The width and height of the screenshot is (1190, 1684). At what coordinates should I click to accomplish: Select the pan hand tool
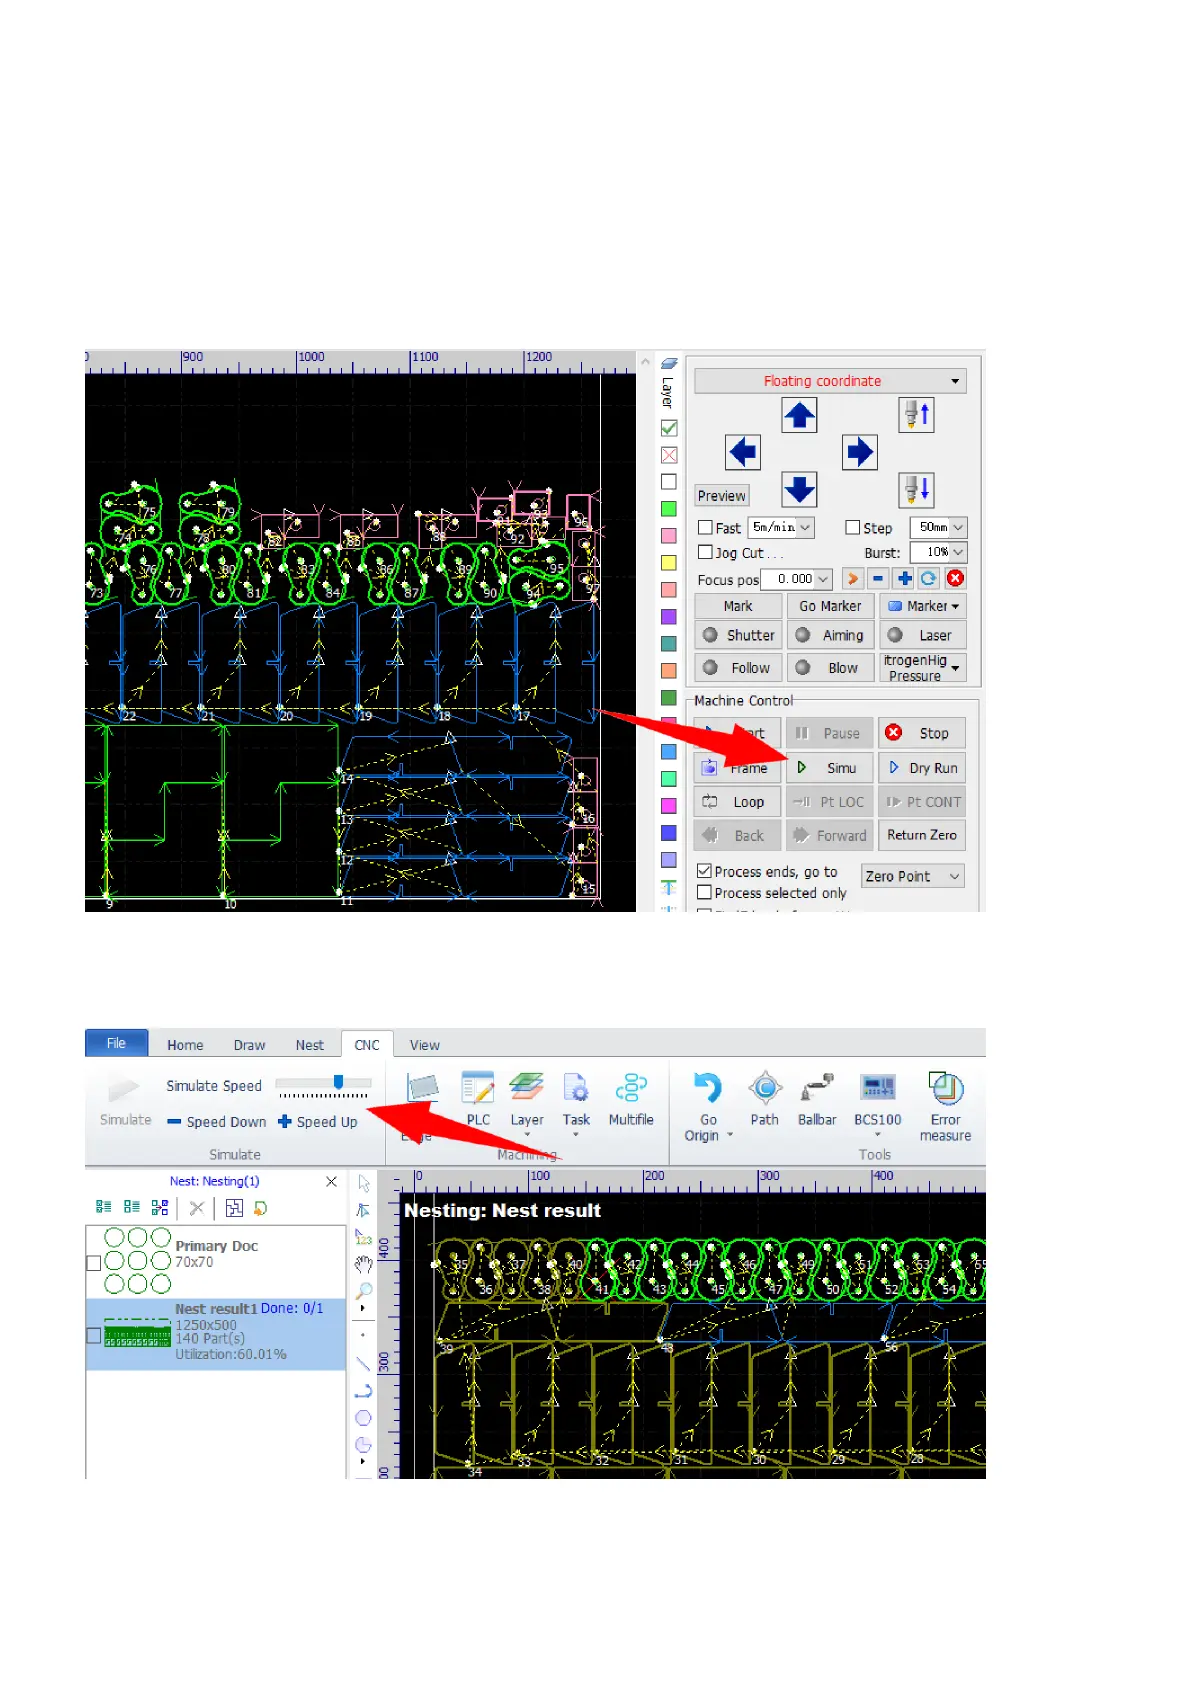(364, 1264)
